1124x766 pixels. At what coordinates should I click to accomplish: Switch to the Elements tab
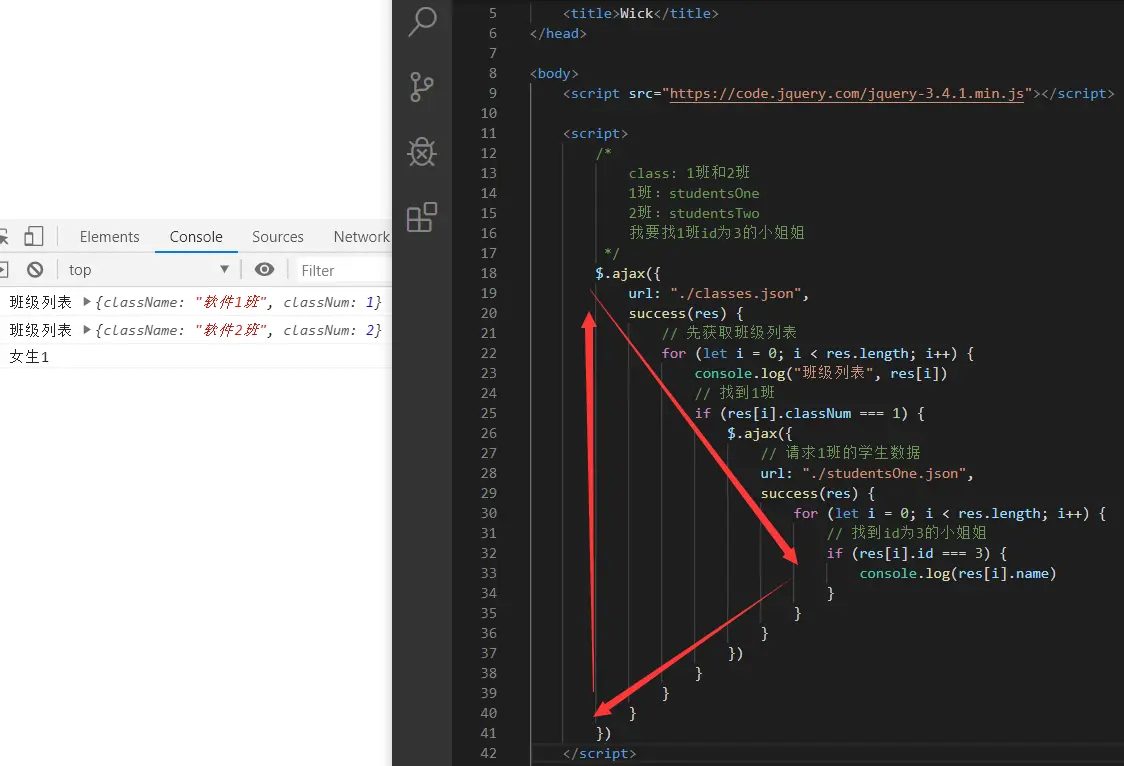click(x=110, y=236)
